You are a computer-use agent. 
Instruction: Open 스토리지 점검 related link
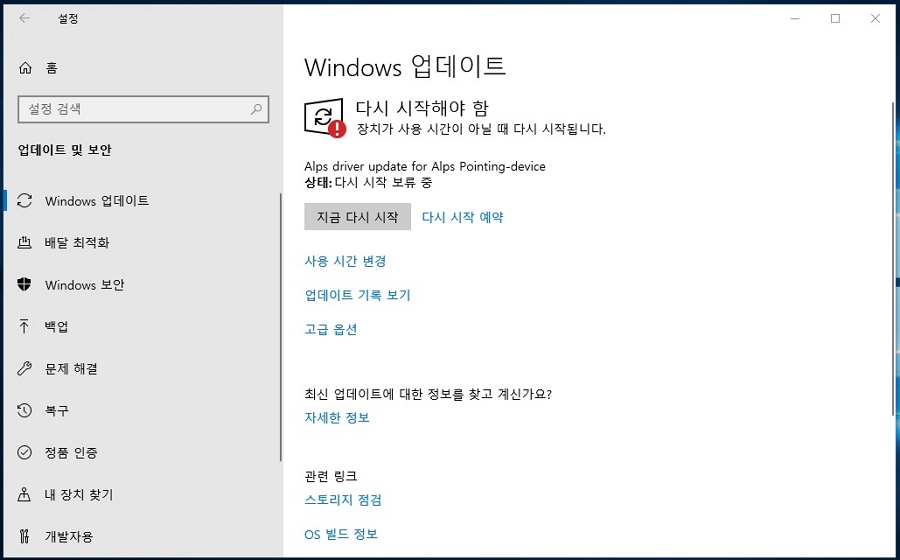[x=343, y=500]
